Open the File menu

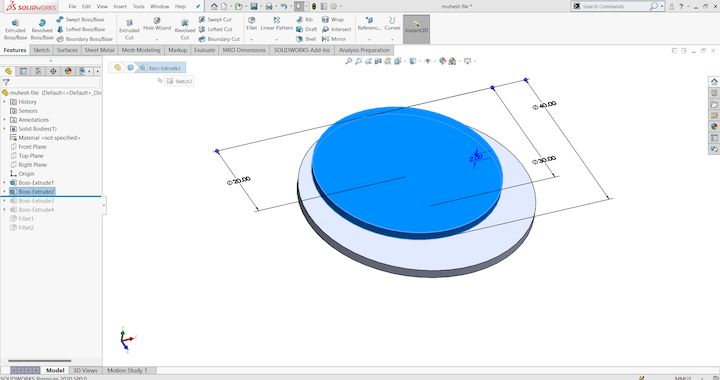(x=72, y=6)
